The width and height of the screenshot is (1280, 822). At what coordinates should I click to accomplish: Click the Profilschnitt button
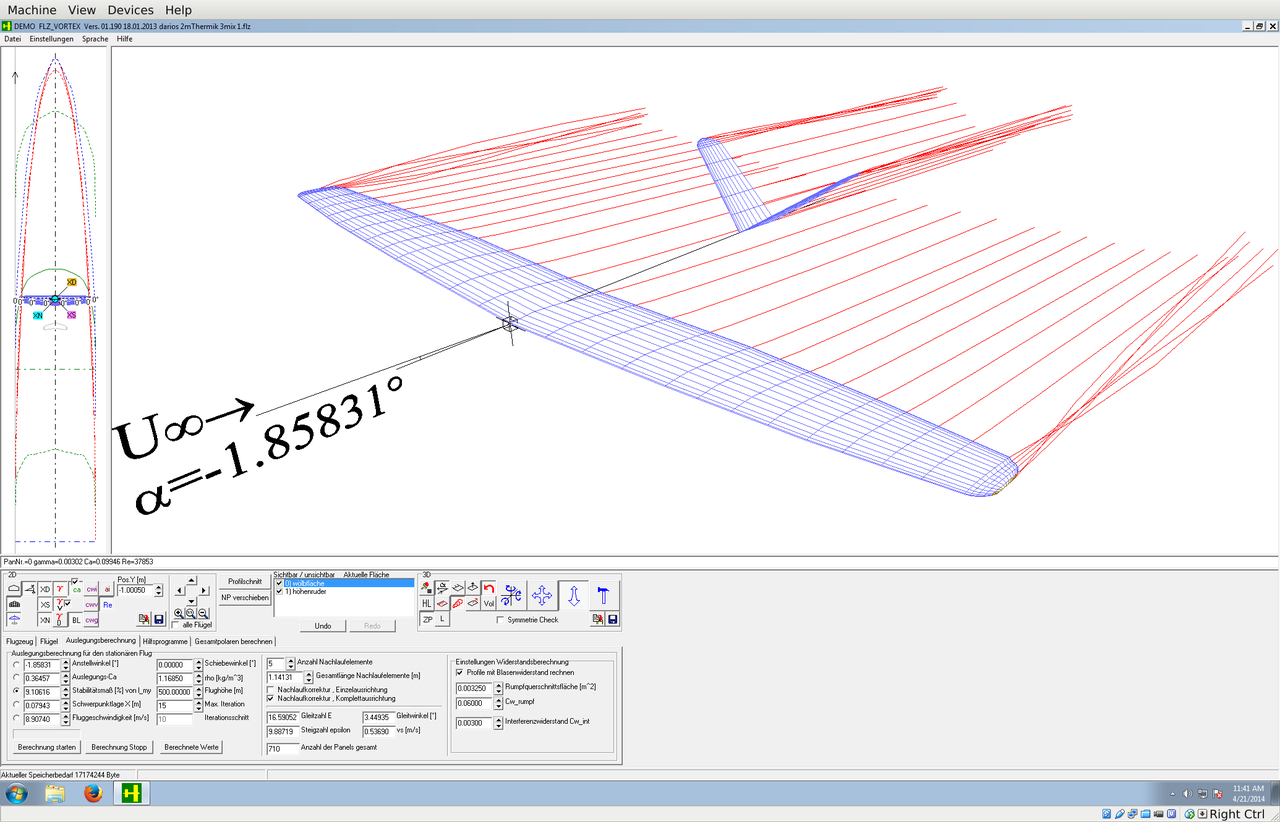tap(245, 581)
